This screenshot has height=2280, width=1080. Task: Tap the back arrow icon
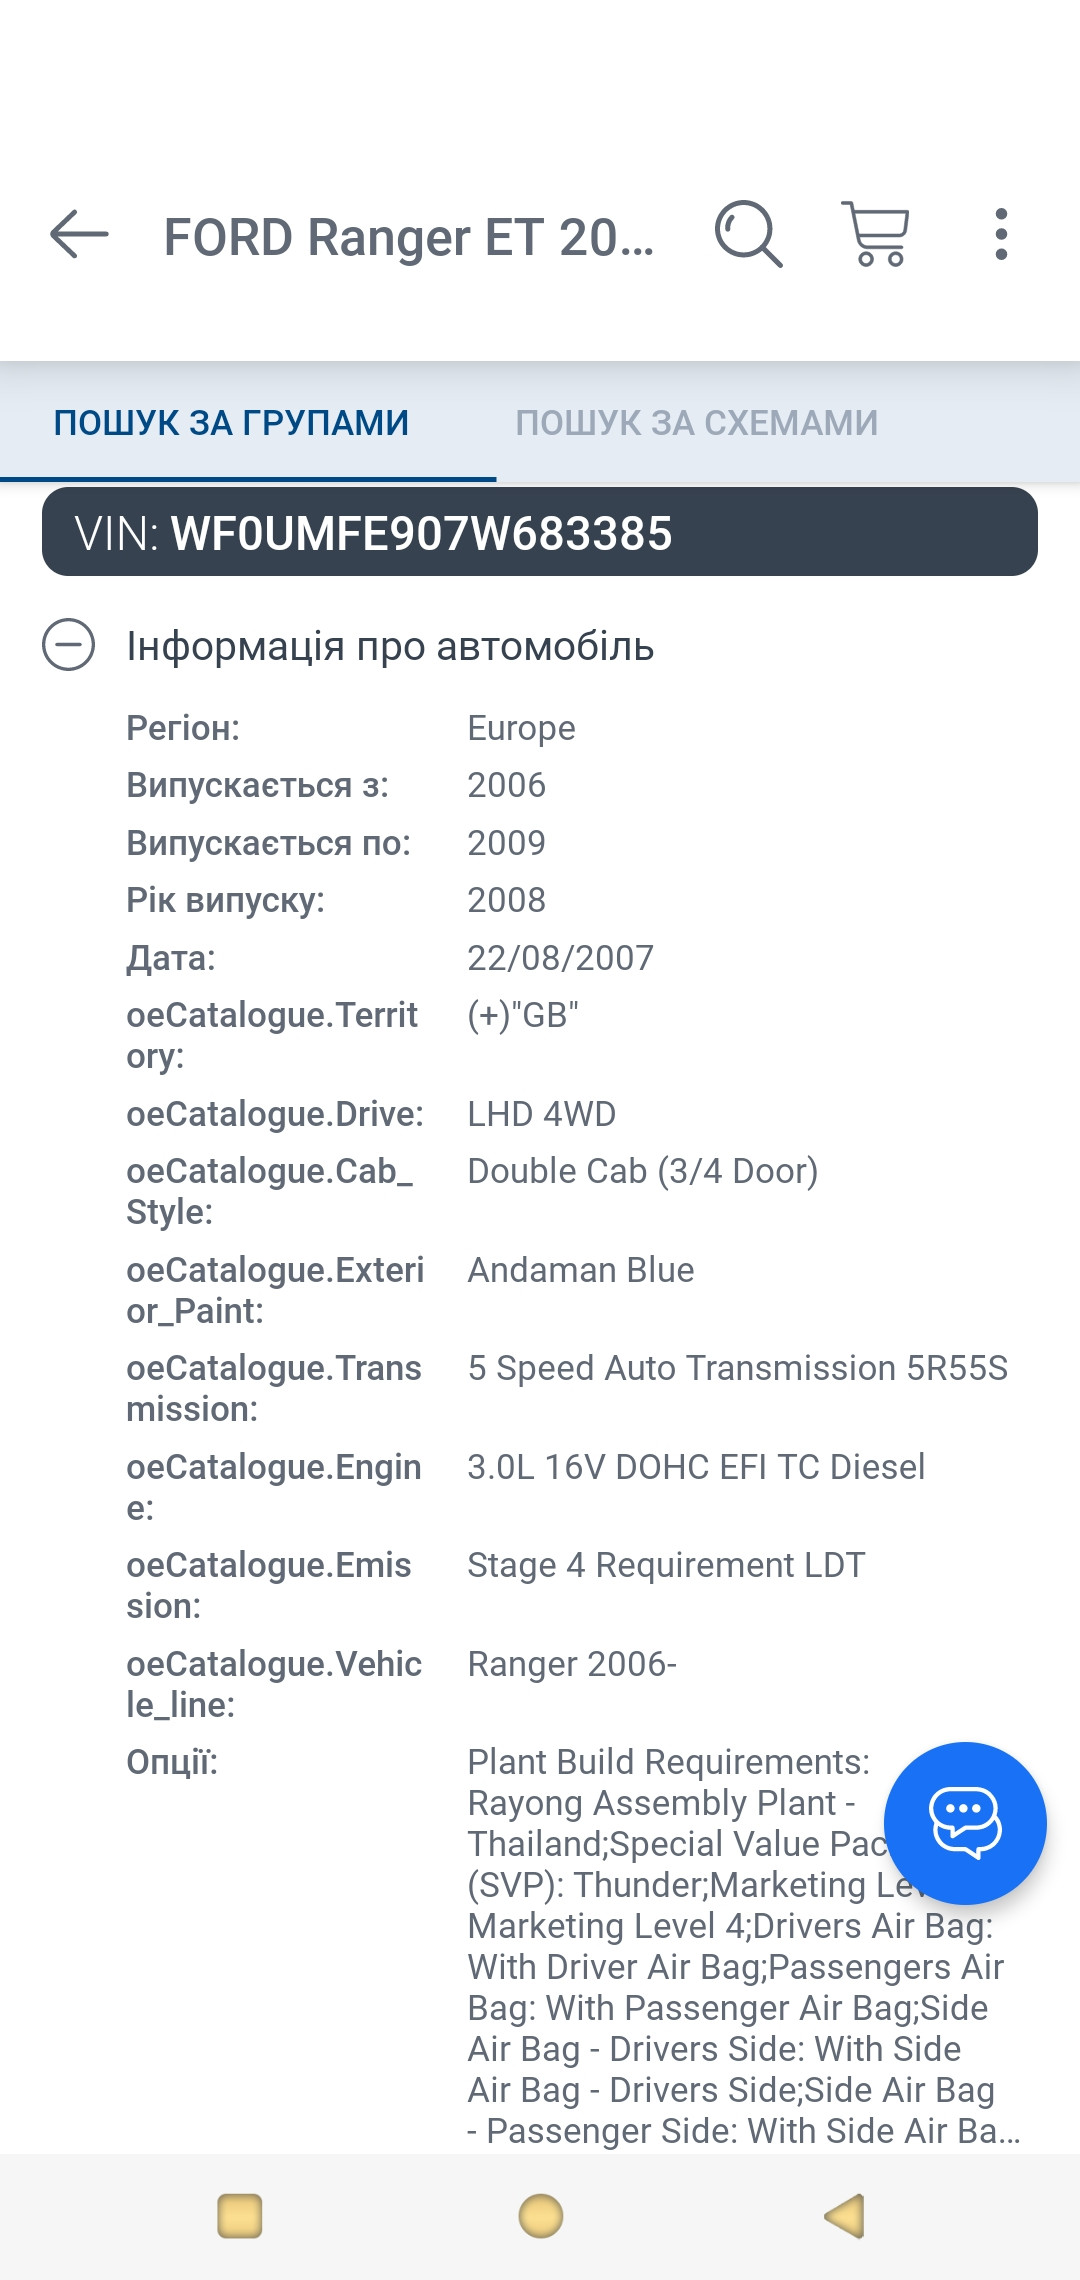pos(79,235)
